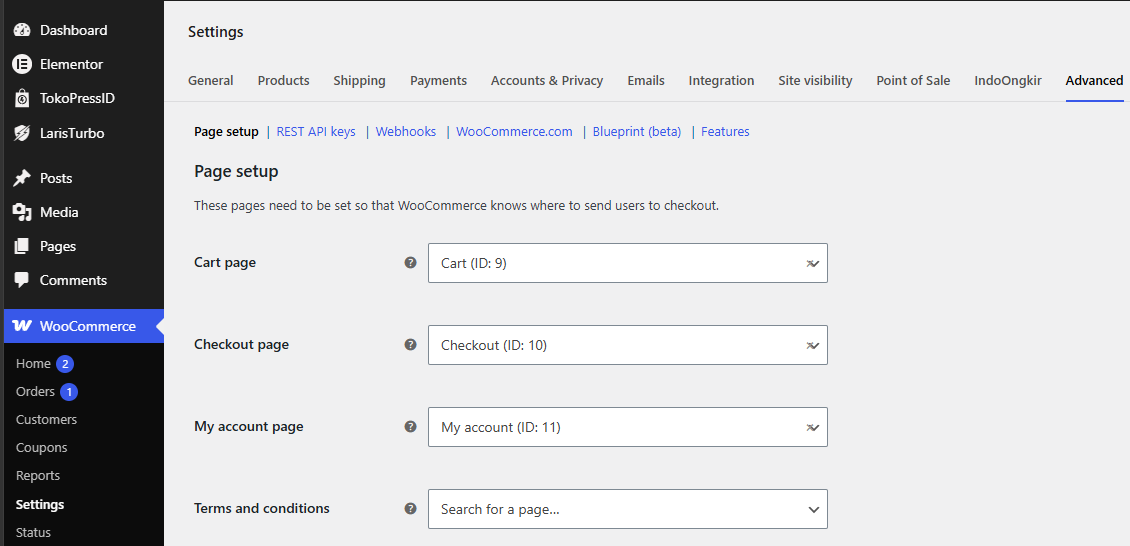
Task: Open the Webhooks subsection
Action: (406, 132)
